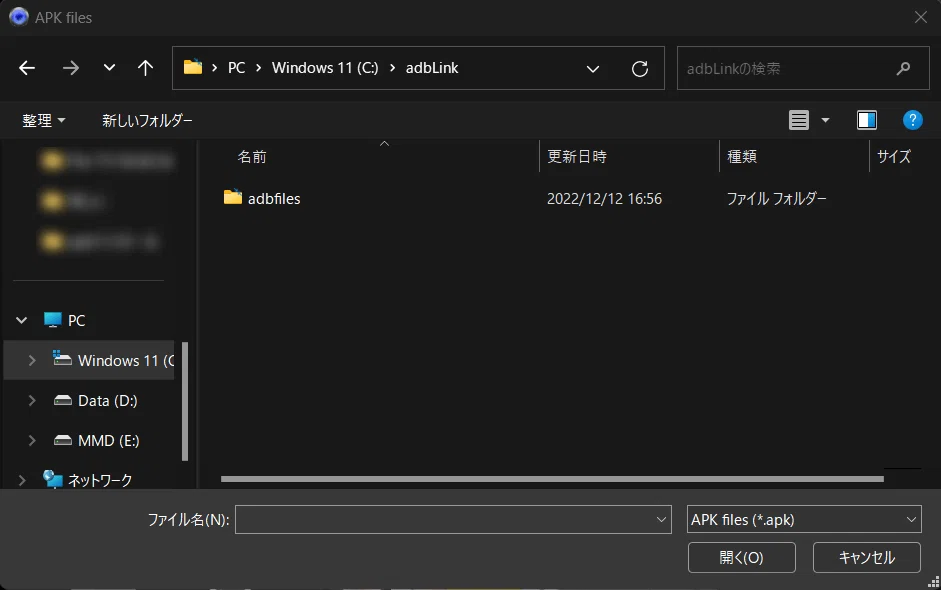Sort by 名前 column header
Image resolution: width=941 pixels, height=590 pixels.
252,157
